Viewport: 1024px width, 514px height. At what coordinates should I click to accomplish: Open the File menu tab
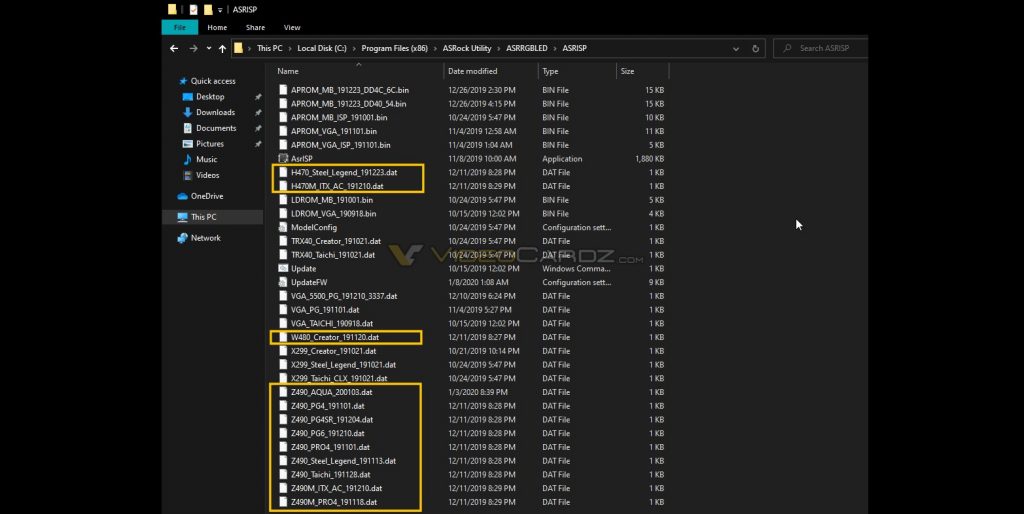click(x=179, y=27)
